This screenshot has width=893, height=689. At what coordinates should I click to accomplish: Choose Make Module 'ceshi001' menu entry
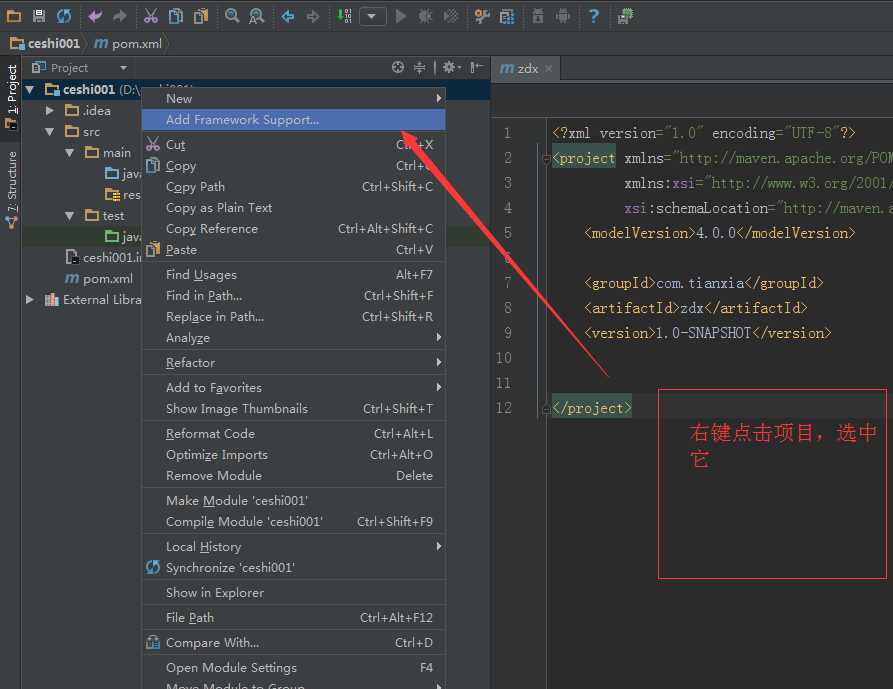(x=293, y=501)
